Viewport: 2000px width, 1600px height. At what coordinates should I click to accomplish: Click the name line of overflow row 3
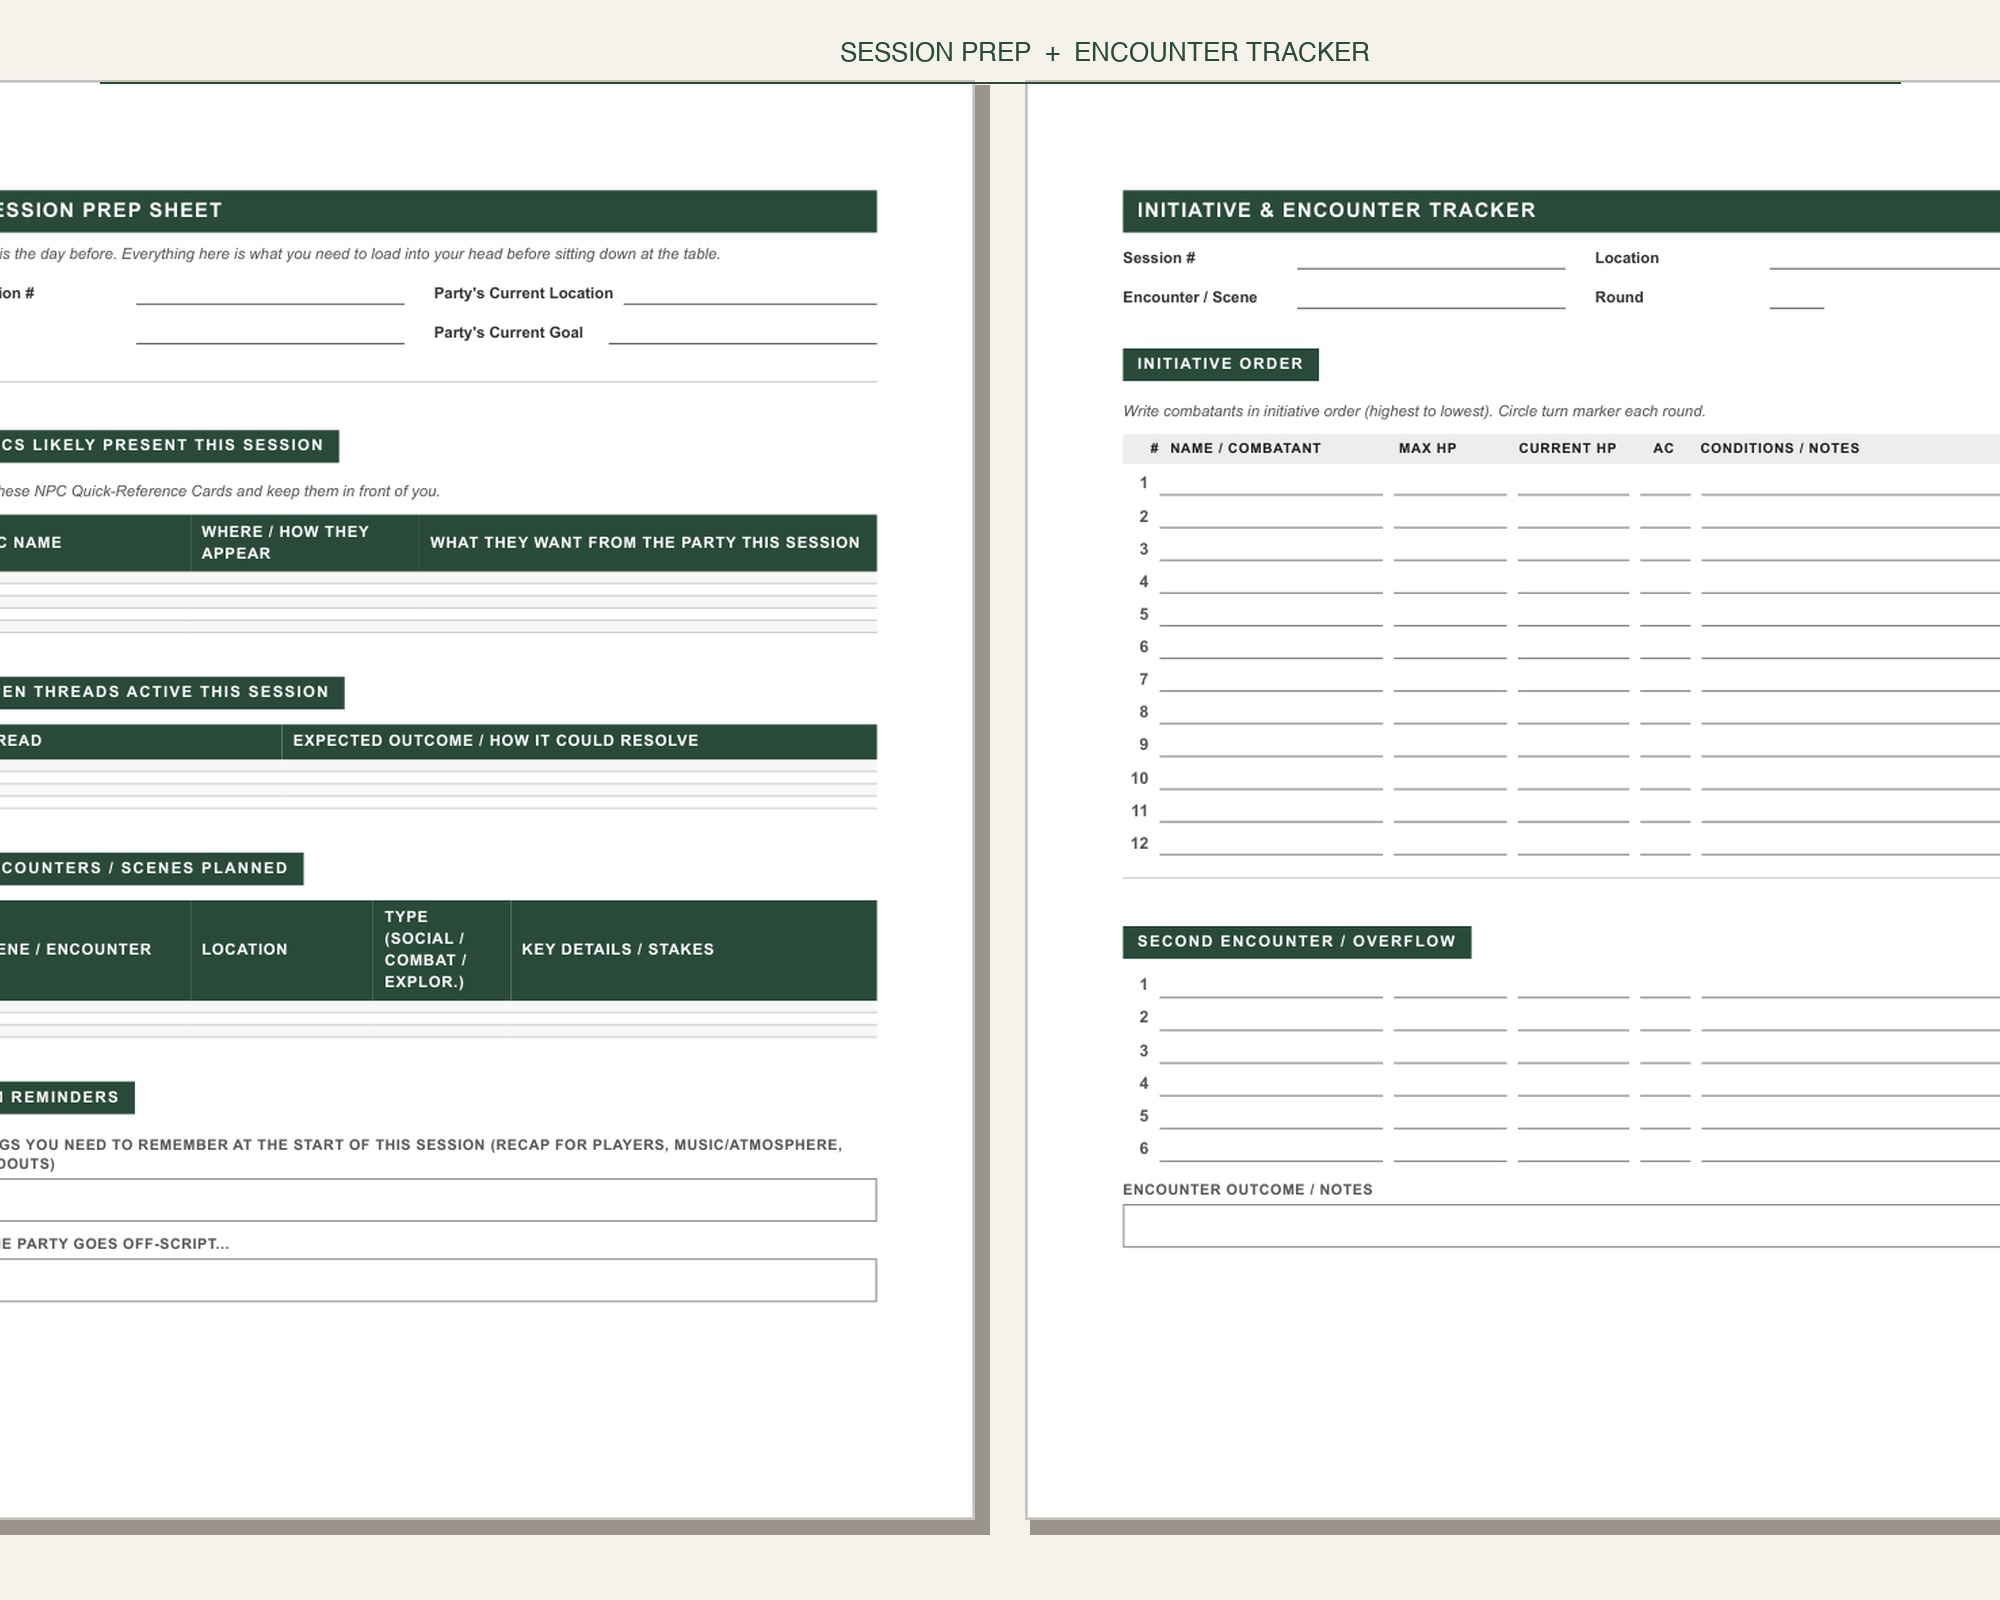[x=1271, y=1052]
